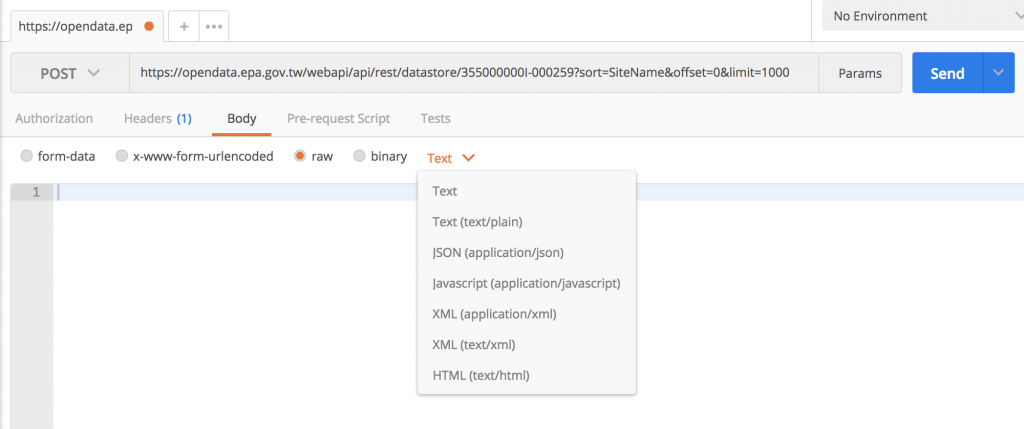Open the Tests tab
1024x429 pixels.
(435, 118)
